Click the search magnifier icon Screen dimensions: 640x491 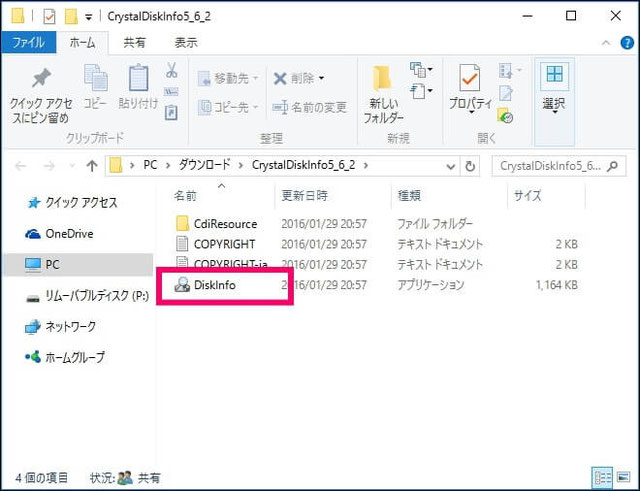pyautogui.click(x=612, y=166)
